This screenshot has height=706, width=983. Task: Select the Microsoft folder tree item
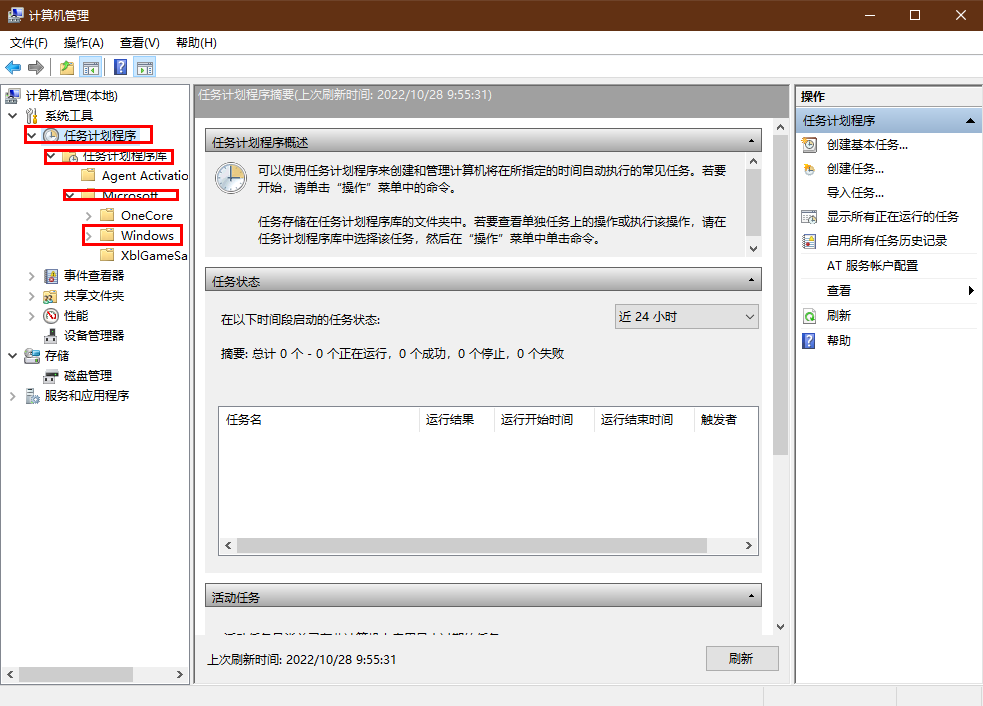[x=130, y=195]
